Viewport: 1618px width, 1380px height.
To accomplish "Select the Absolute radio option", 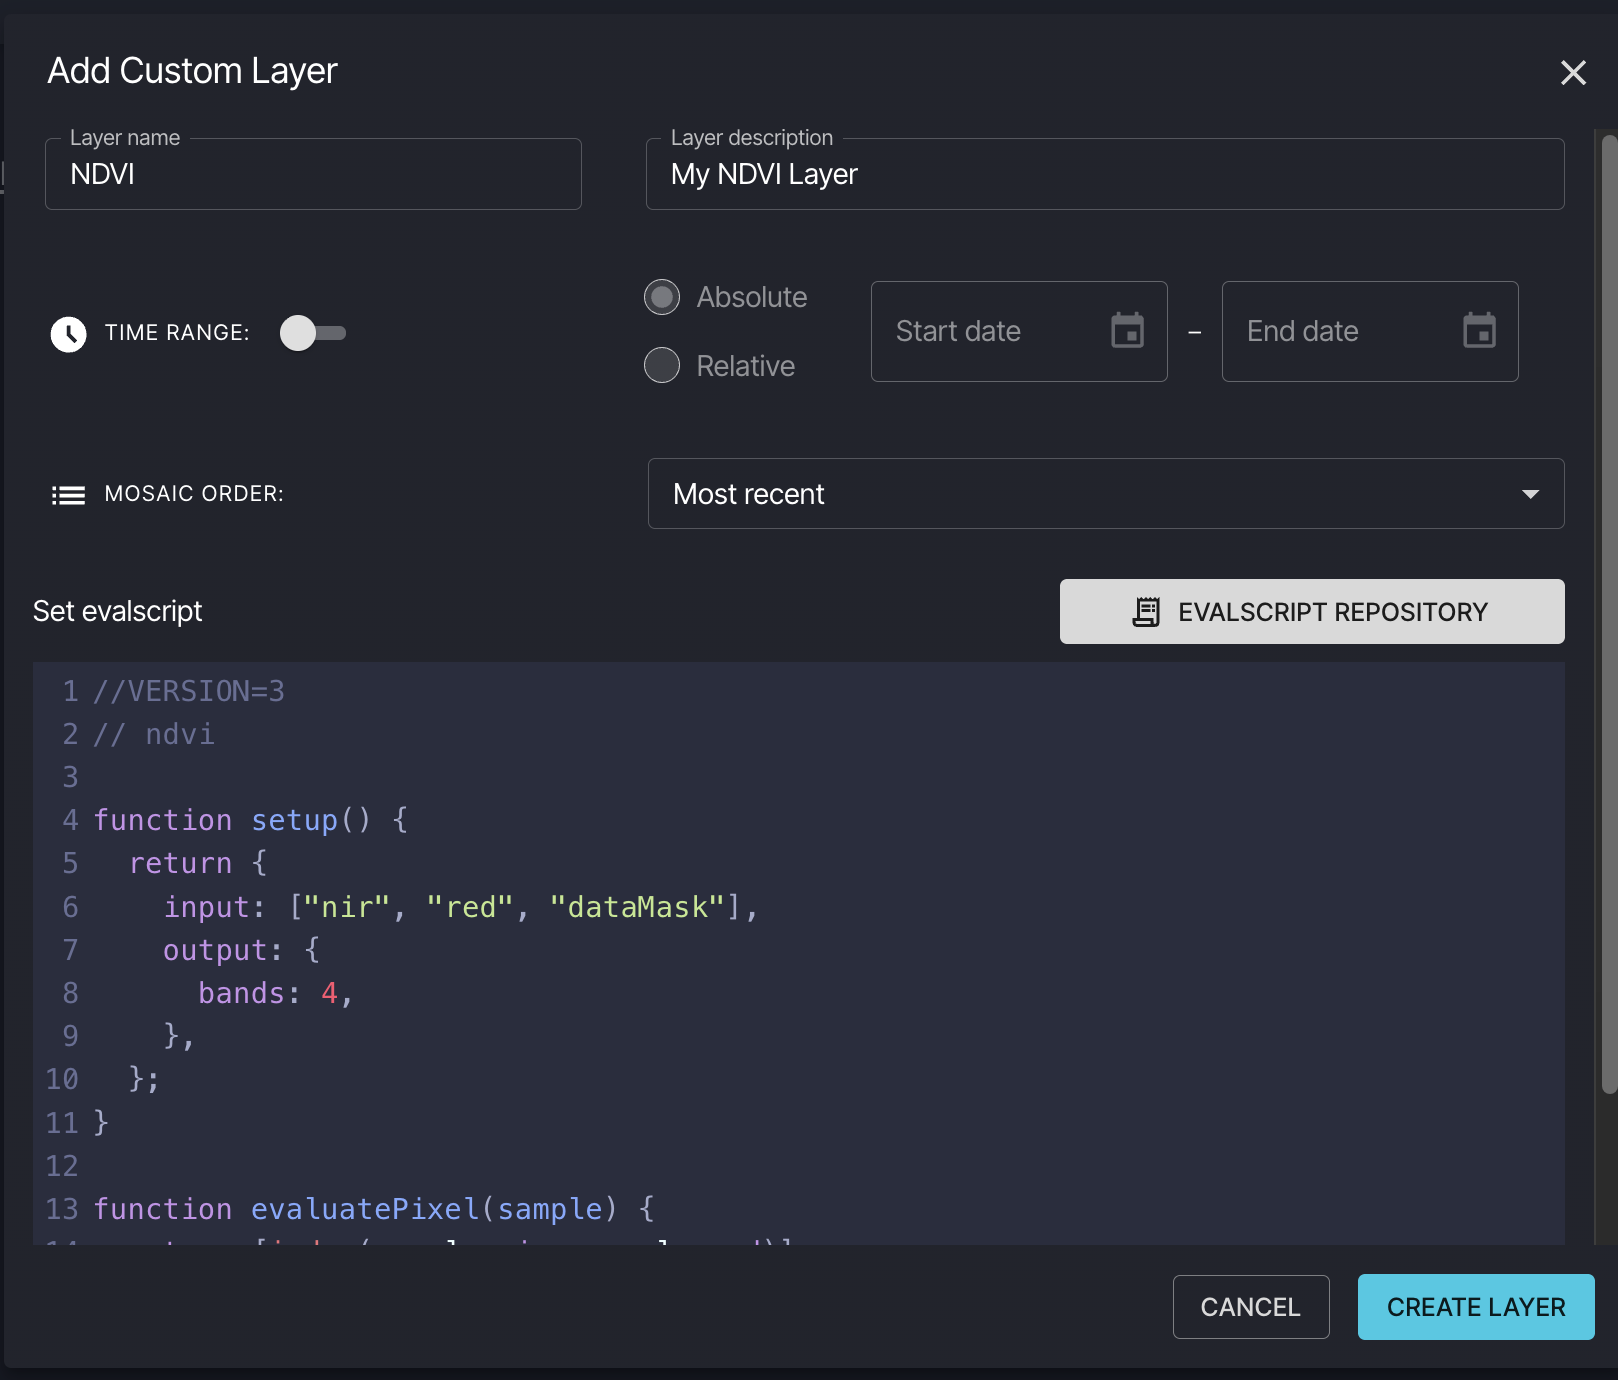I will [x=662, y=297].
